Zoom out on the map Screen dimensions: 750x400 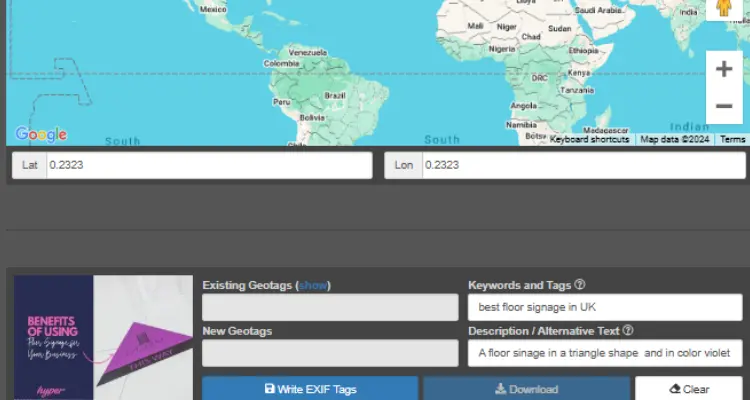pyautogui.click(x=724, y=106)
